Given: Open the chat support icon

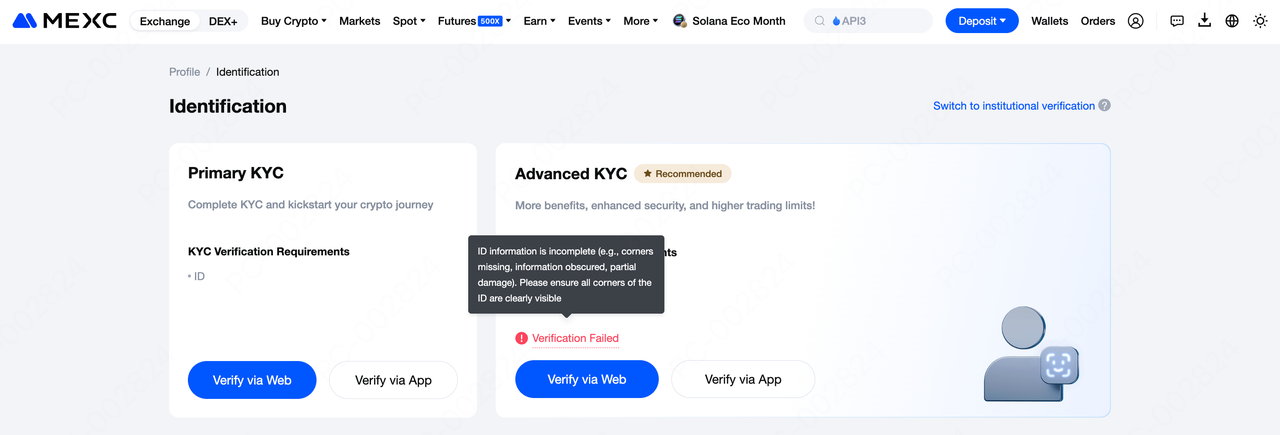Looking at the screenshot, I should pos(1177,21).
